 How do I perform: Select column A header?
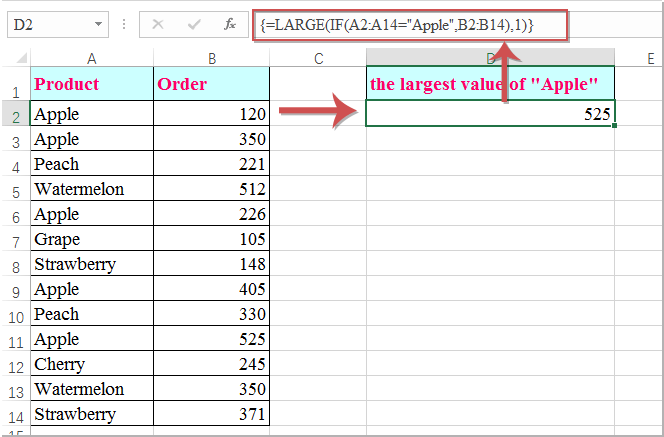coord(91,59)
